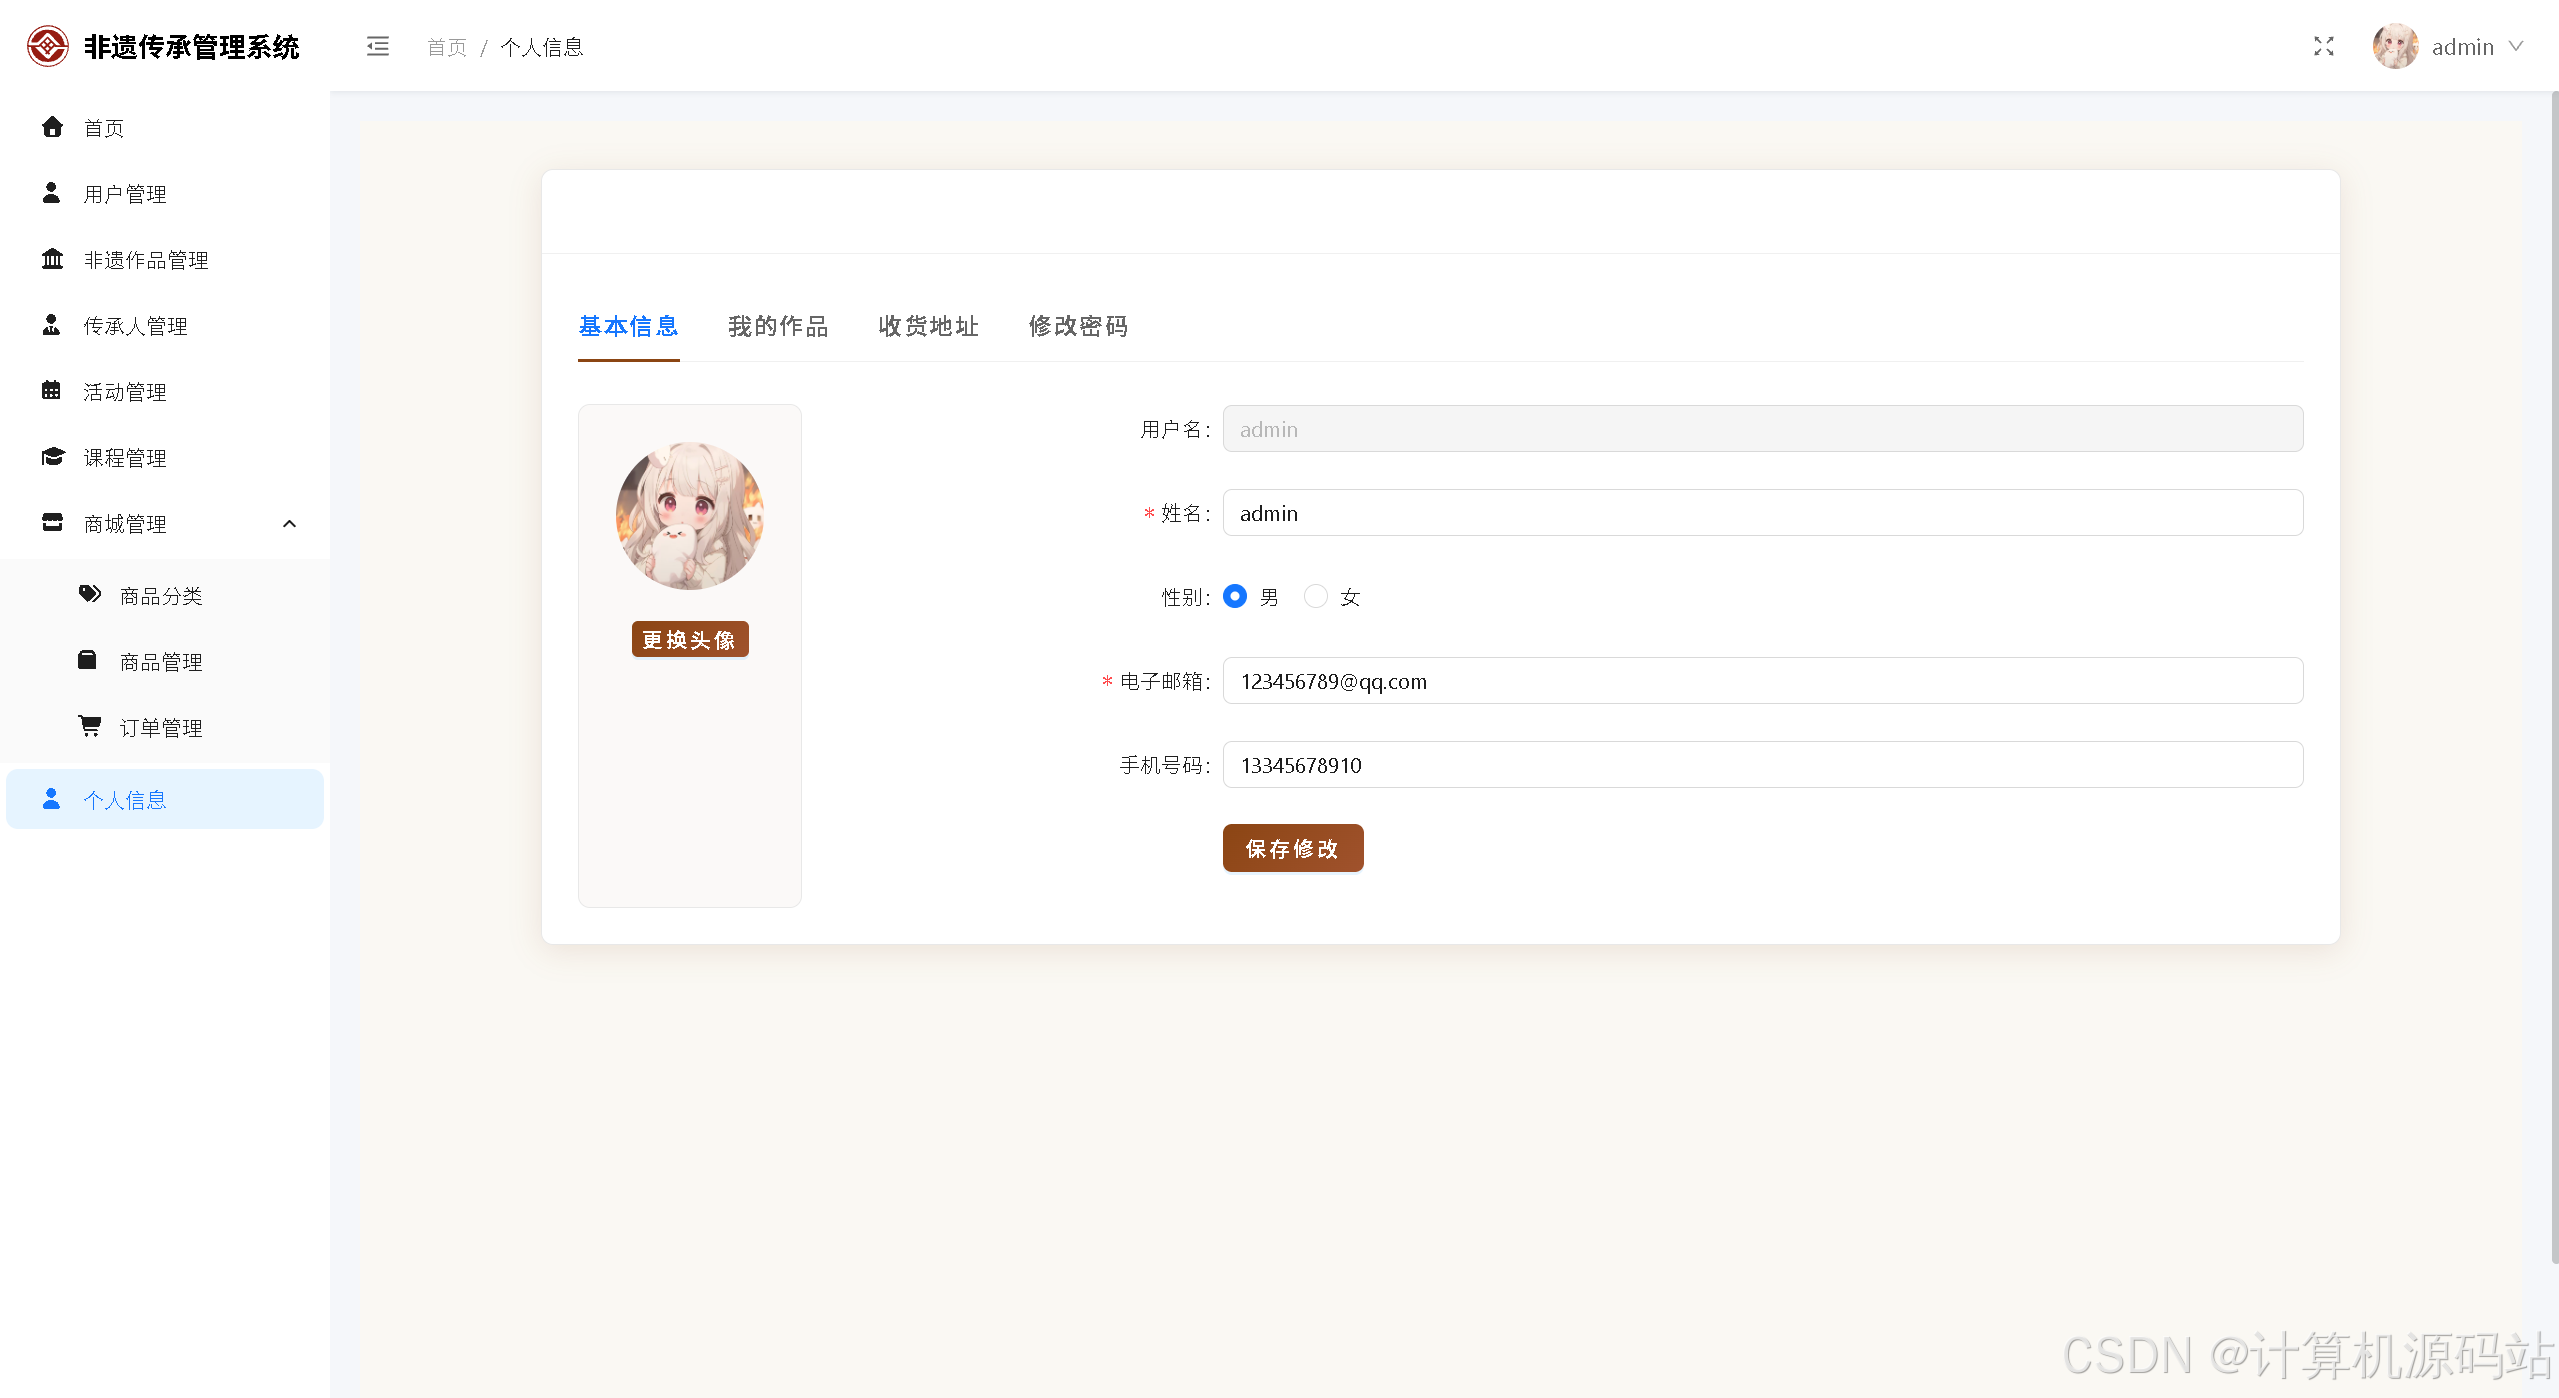Collapse the 商城管理 submenu chevron
This screenshot has height=1398, width=2559.
[x=290, y=524]
